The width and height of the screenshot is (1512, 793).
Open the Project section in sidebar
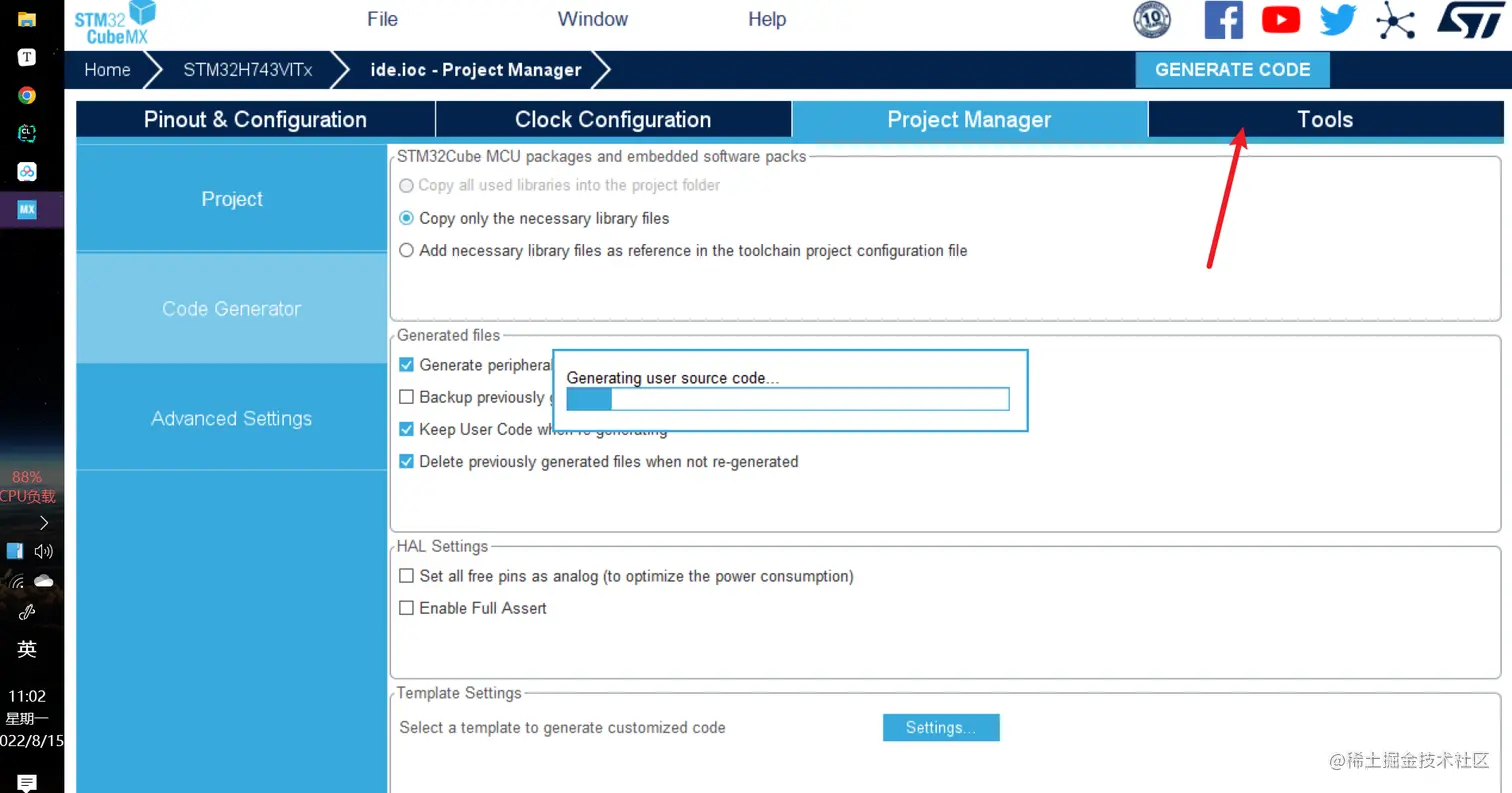pyautogui.click(x=231, y=199)
